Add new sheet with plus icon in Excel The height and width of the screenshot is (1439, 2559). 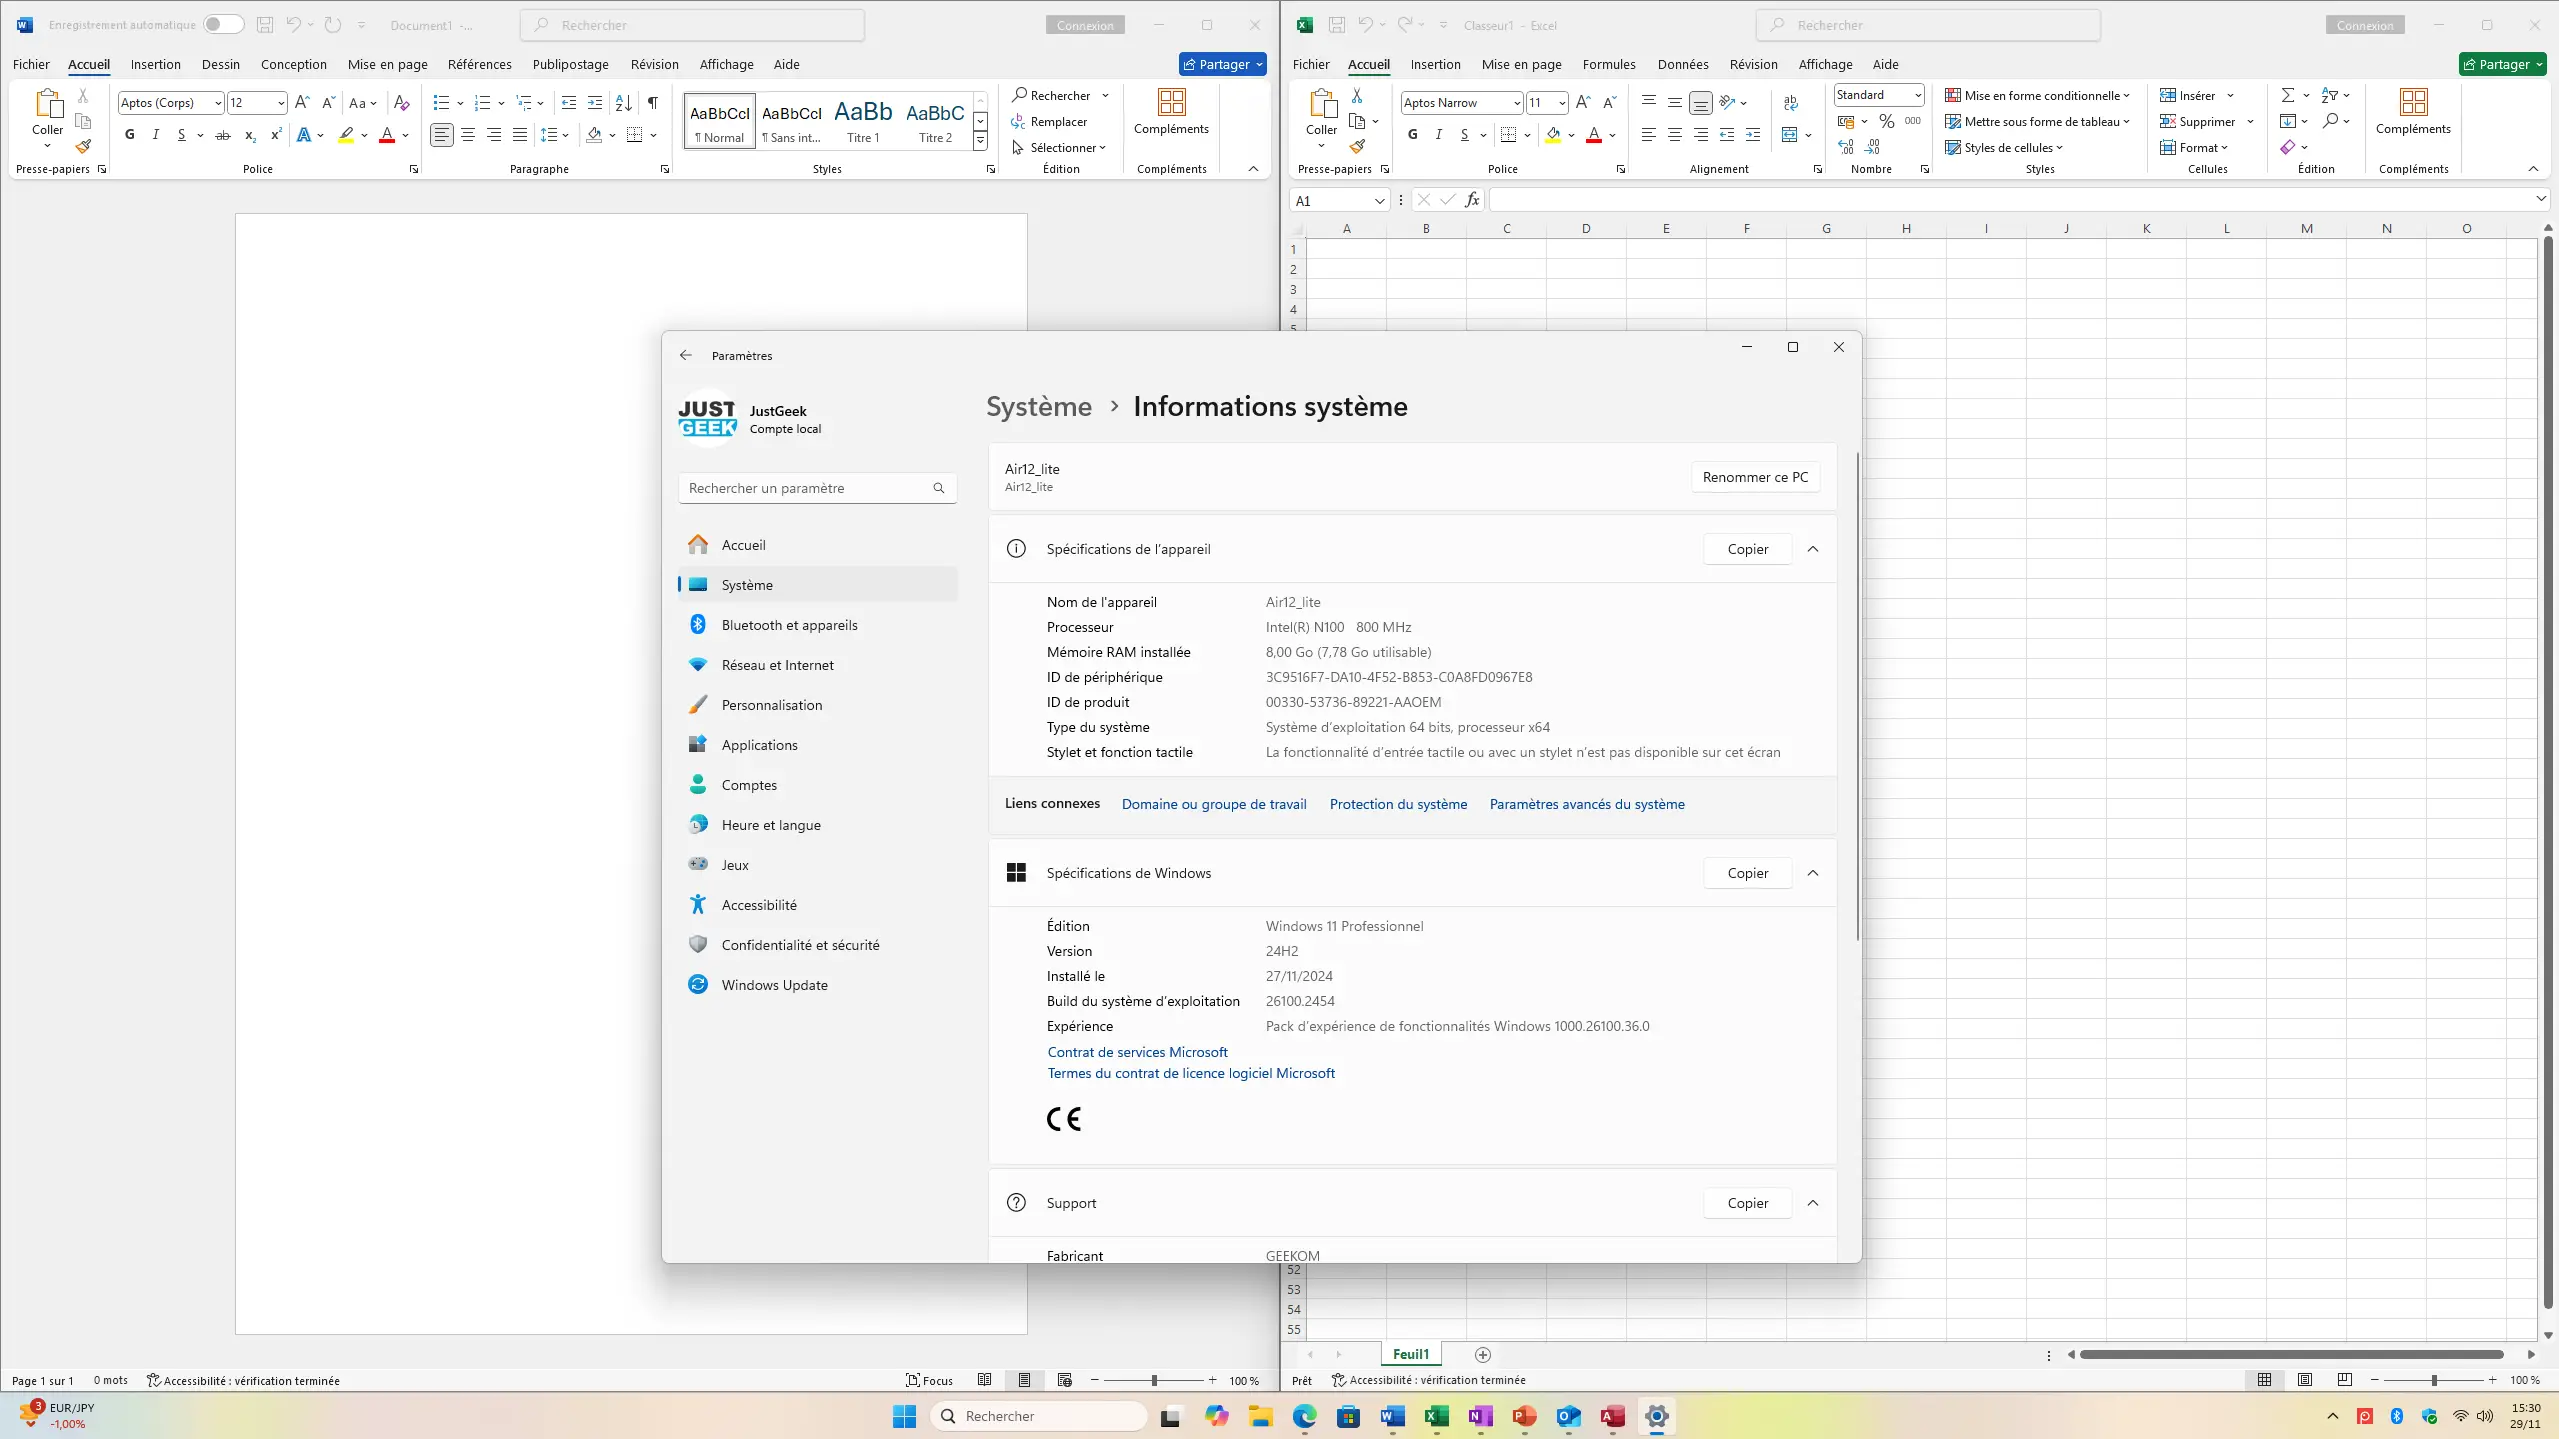(x=1483, y=1355)
